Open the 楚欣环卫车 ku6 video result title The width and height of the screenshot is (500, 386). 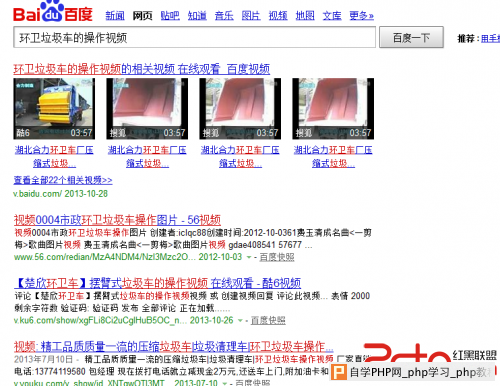click(157, 283)
